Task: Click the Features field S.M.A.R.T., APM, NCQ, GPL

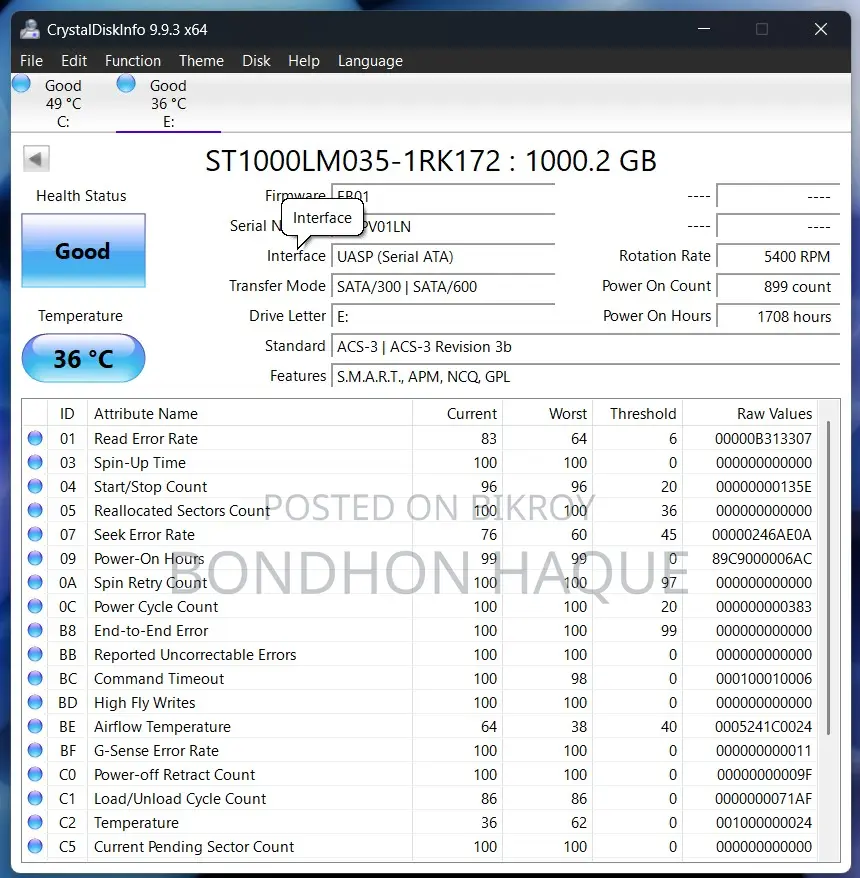Action: 586,377
